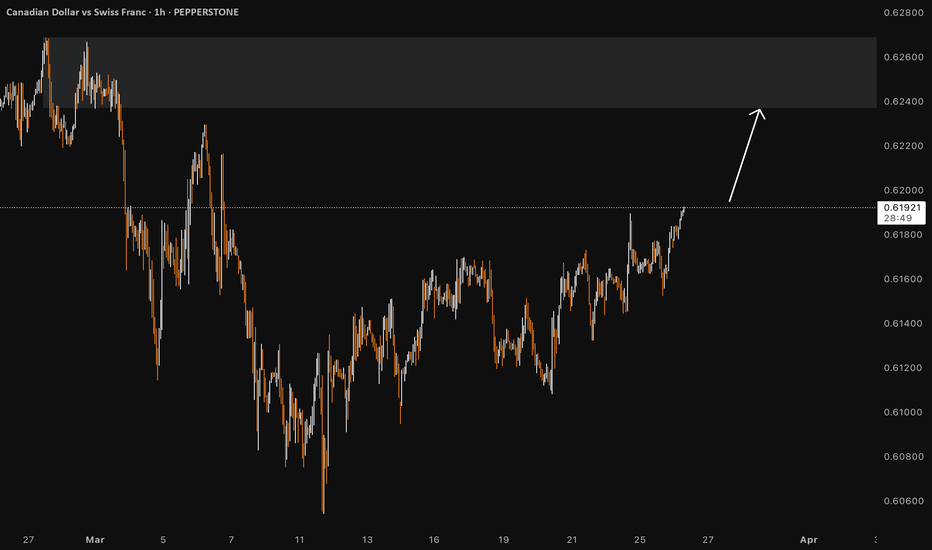Select the arrowhead tip touching the gray zone
Screen dimensions: 932x550
point(760,110)
